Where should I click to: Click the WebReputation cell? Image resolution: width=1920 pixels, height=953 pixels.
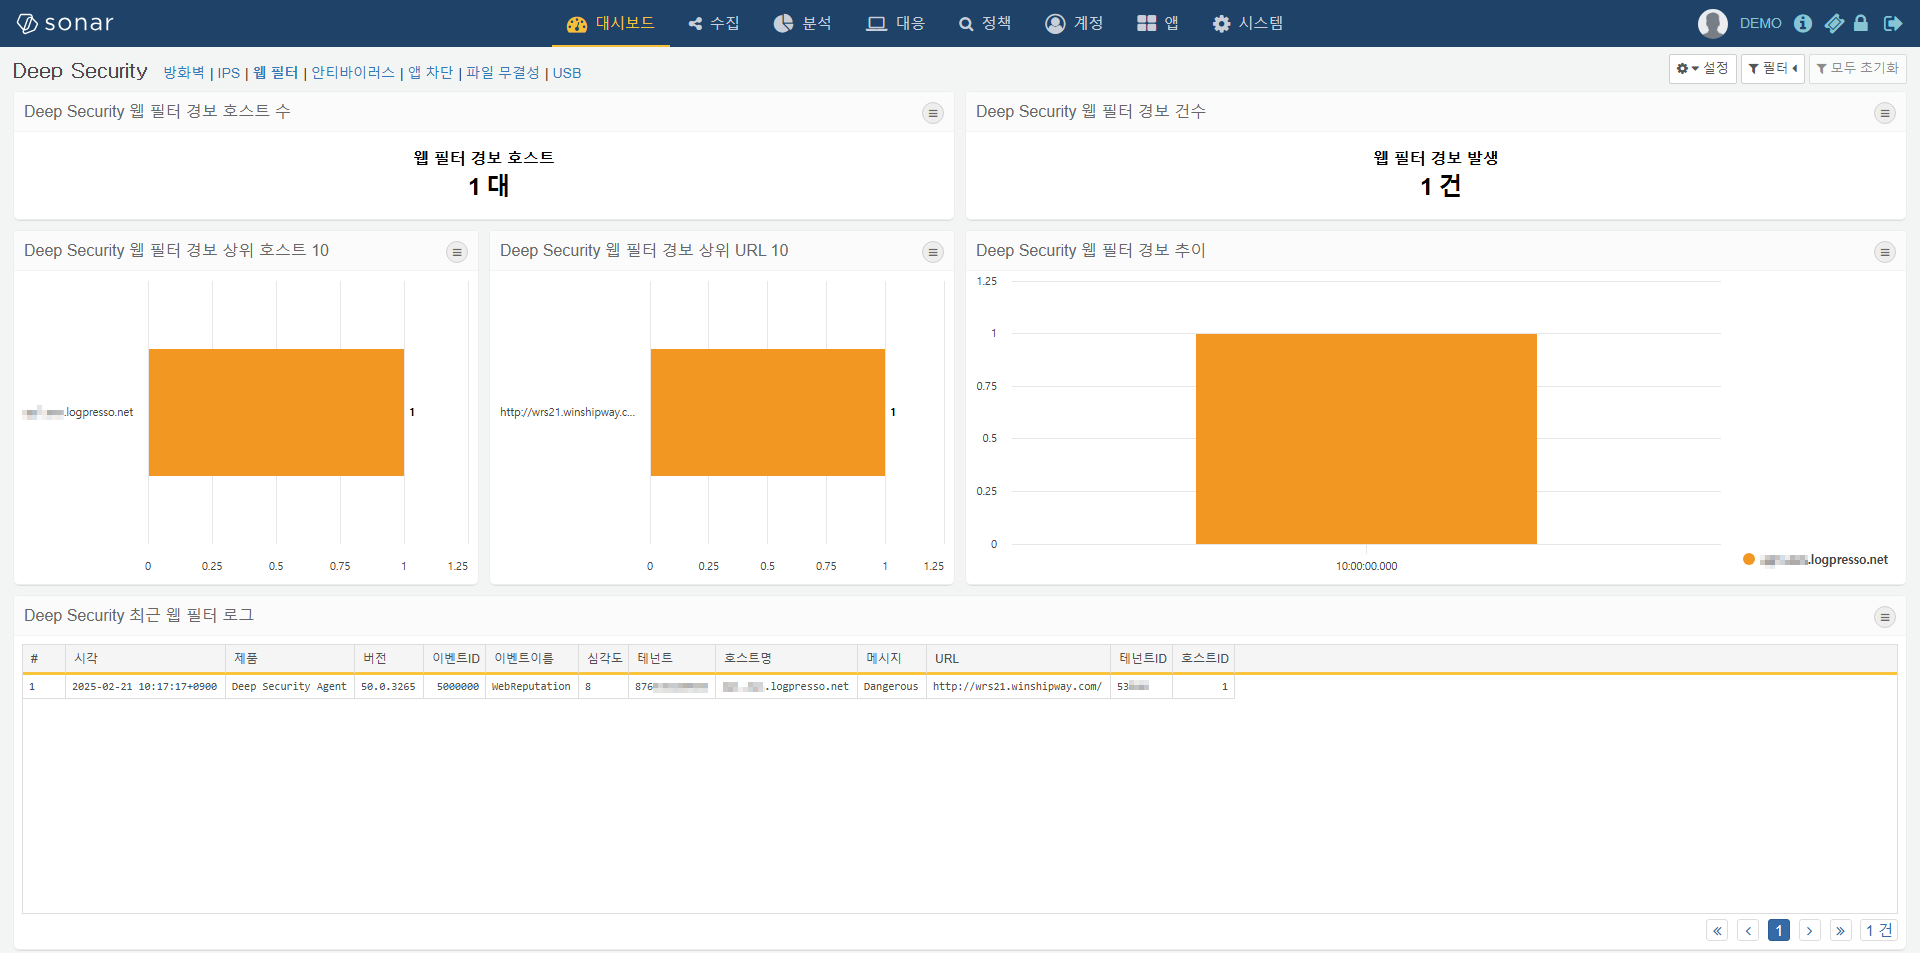pos(531,687)
